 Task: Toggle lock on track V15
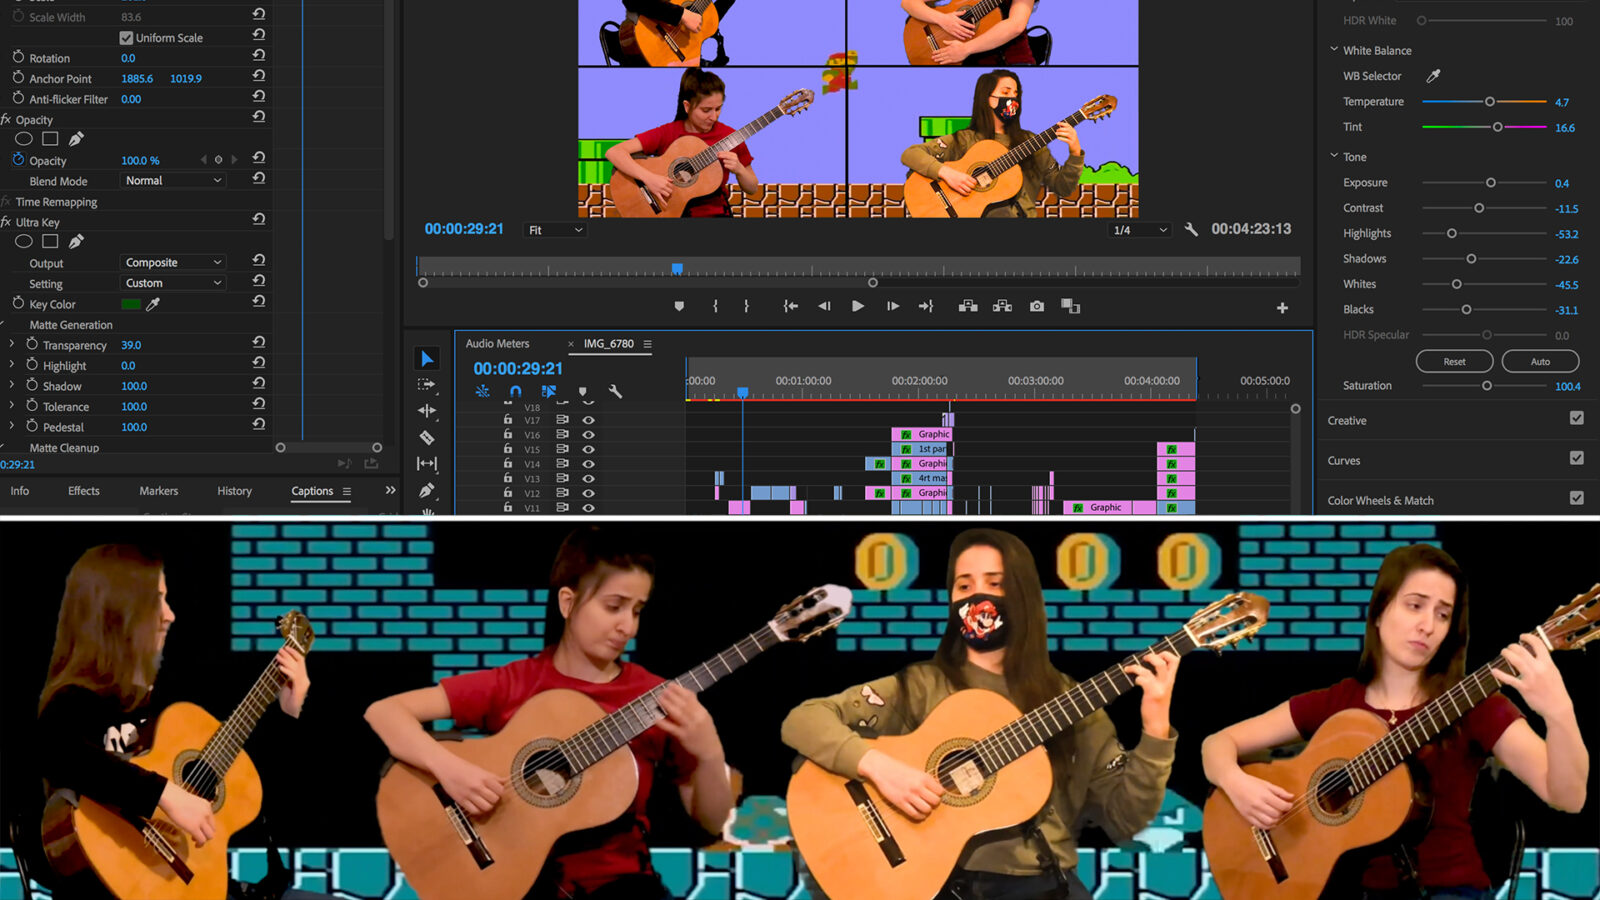(508, 449)
